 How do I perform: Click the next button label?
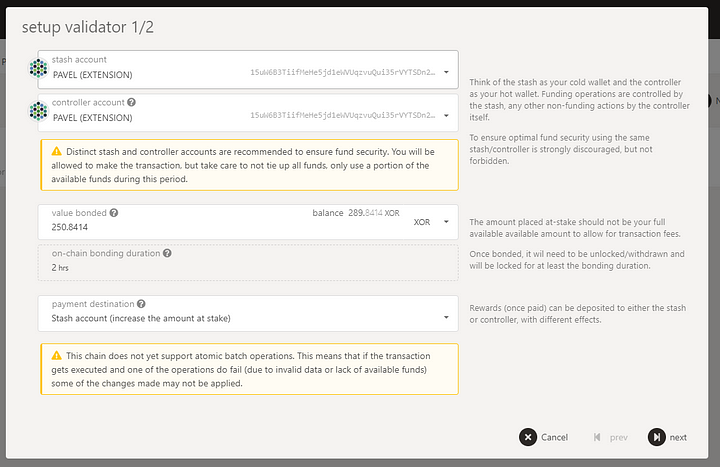678,438
